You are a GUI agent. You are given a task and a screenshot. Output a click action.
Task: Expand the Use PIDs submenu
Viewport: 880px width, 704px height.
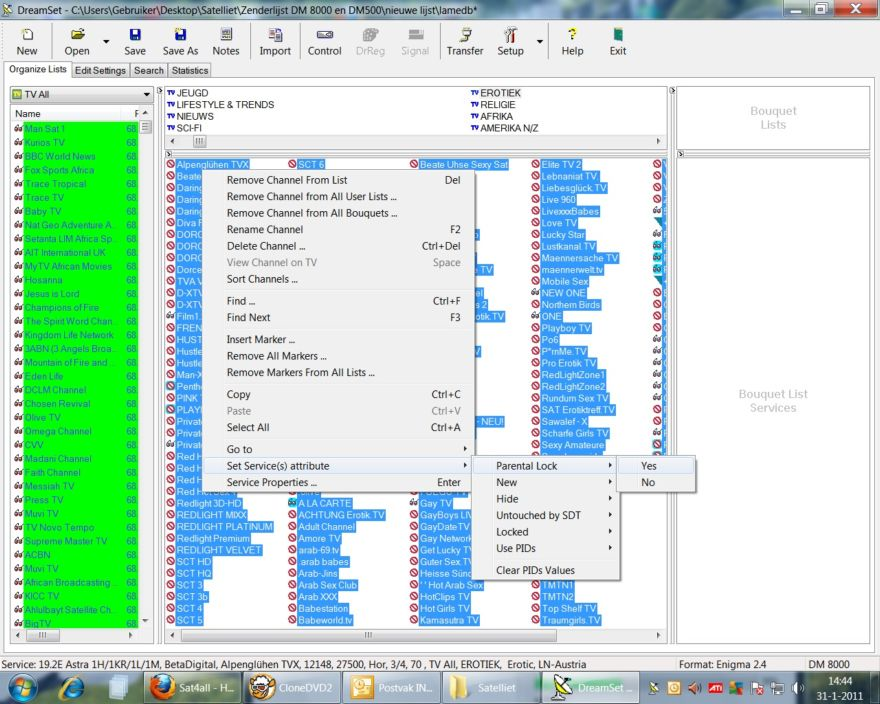point(546,548)
